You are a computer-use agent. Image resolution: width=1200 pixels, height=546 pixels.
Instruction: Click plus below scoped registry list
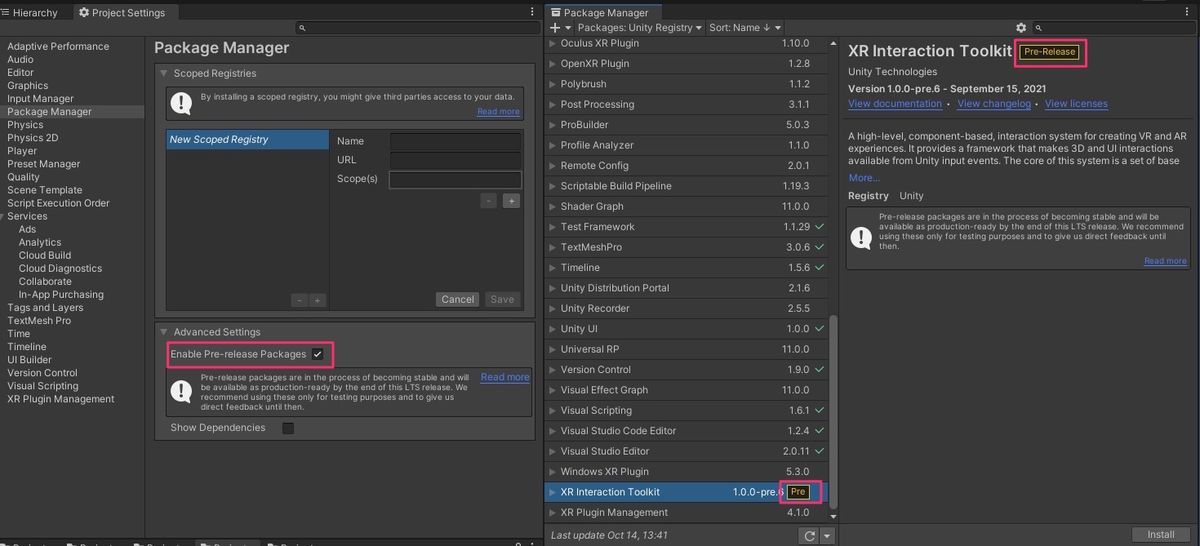pos(318,300)
